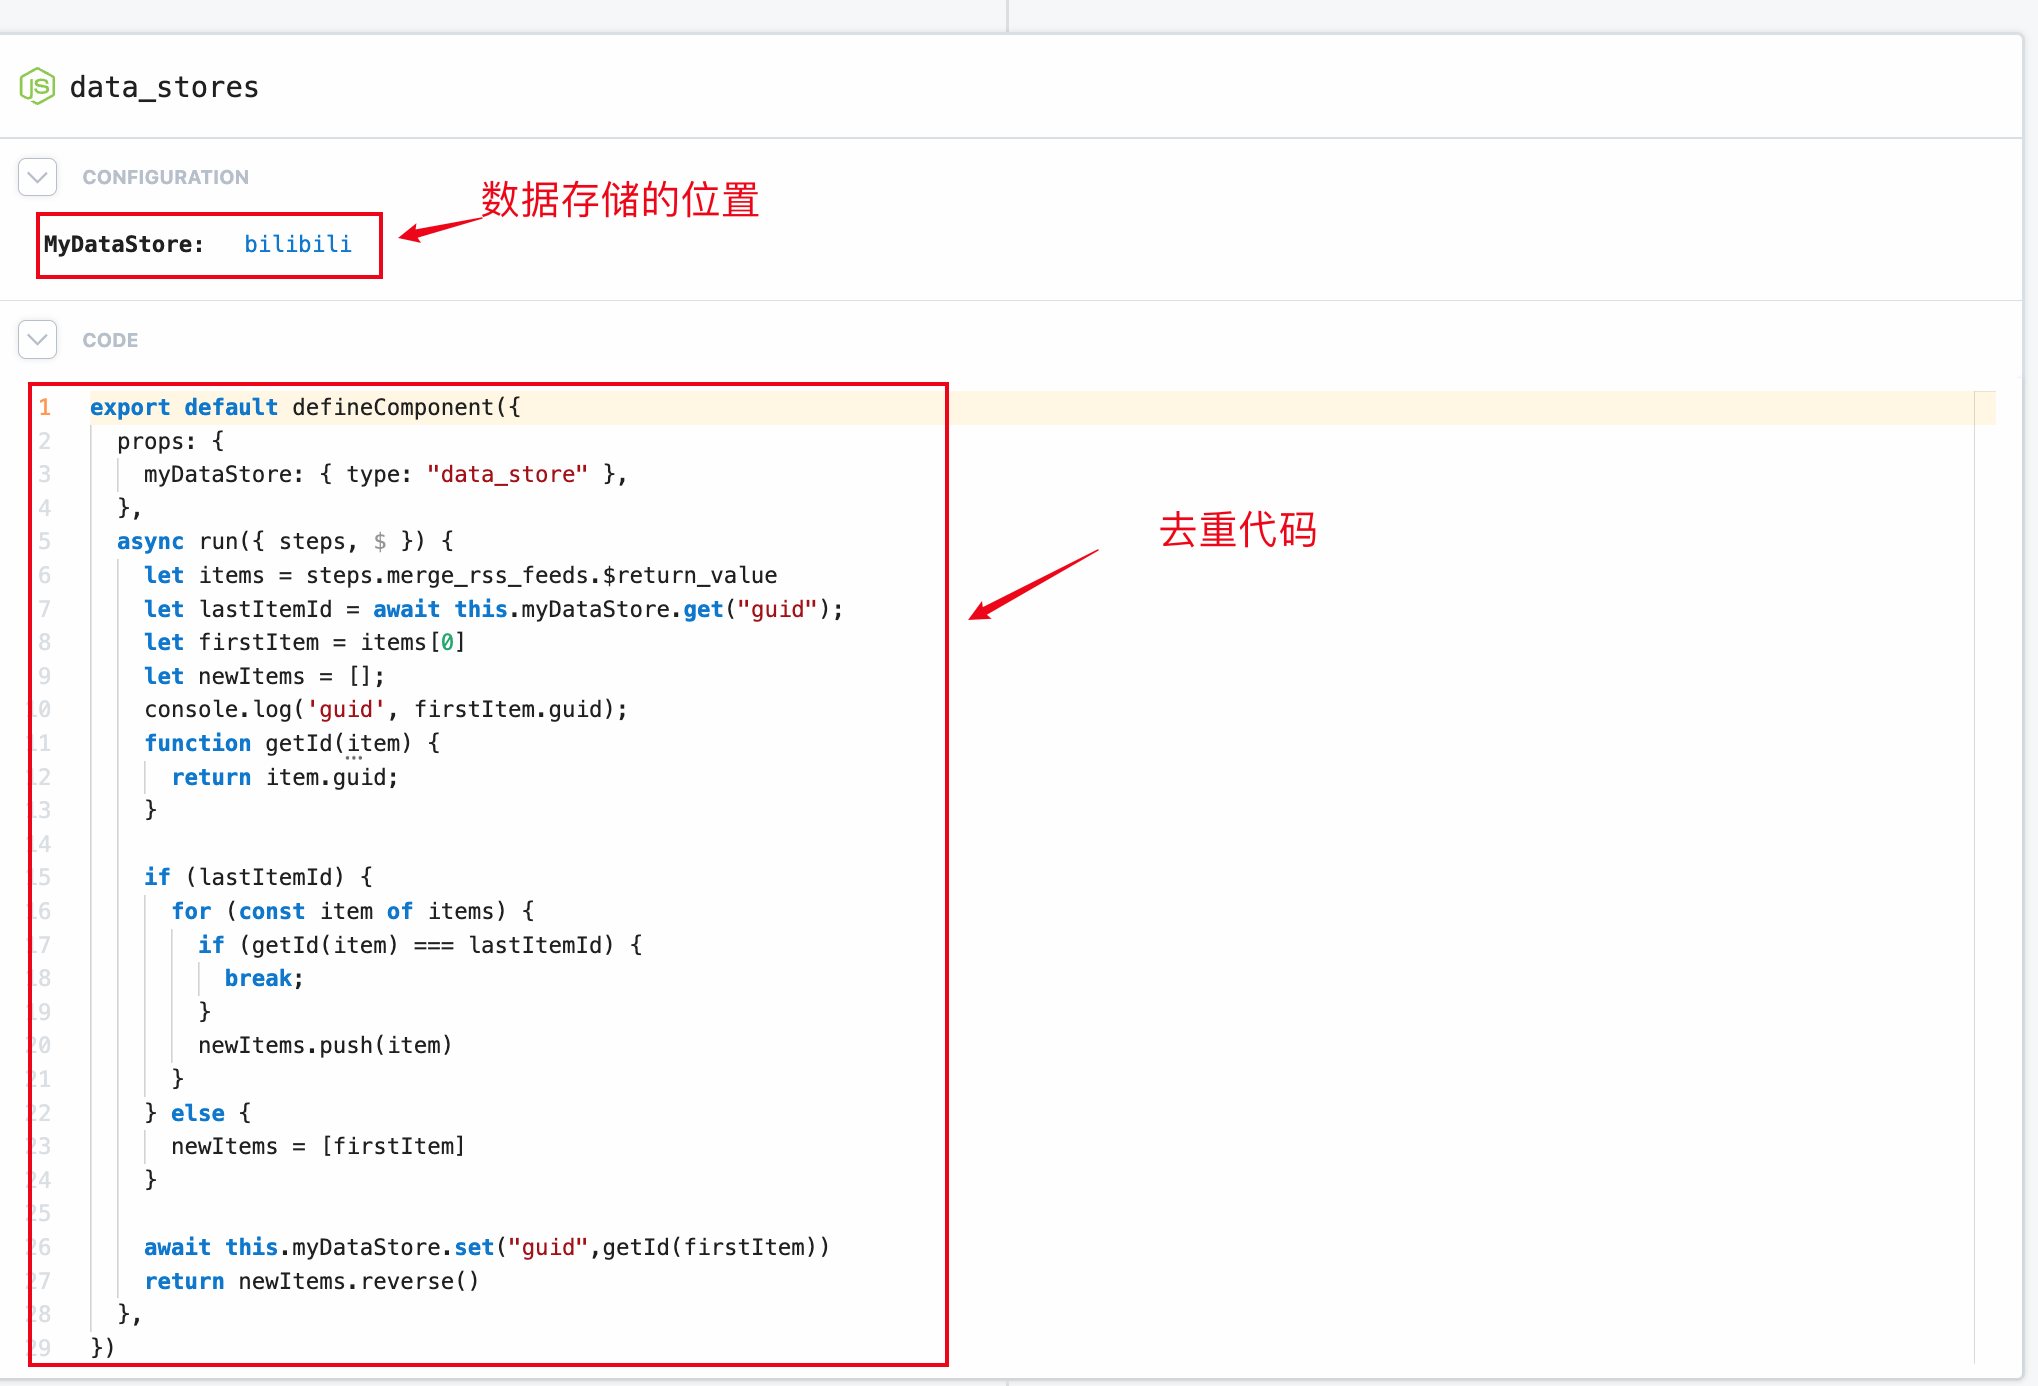This screenshot has height=1386, width=2038.
Task: Click the CONFIGURATION section heading
Action: pos(165,177)
